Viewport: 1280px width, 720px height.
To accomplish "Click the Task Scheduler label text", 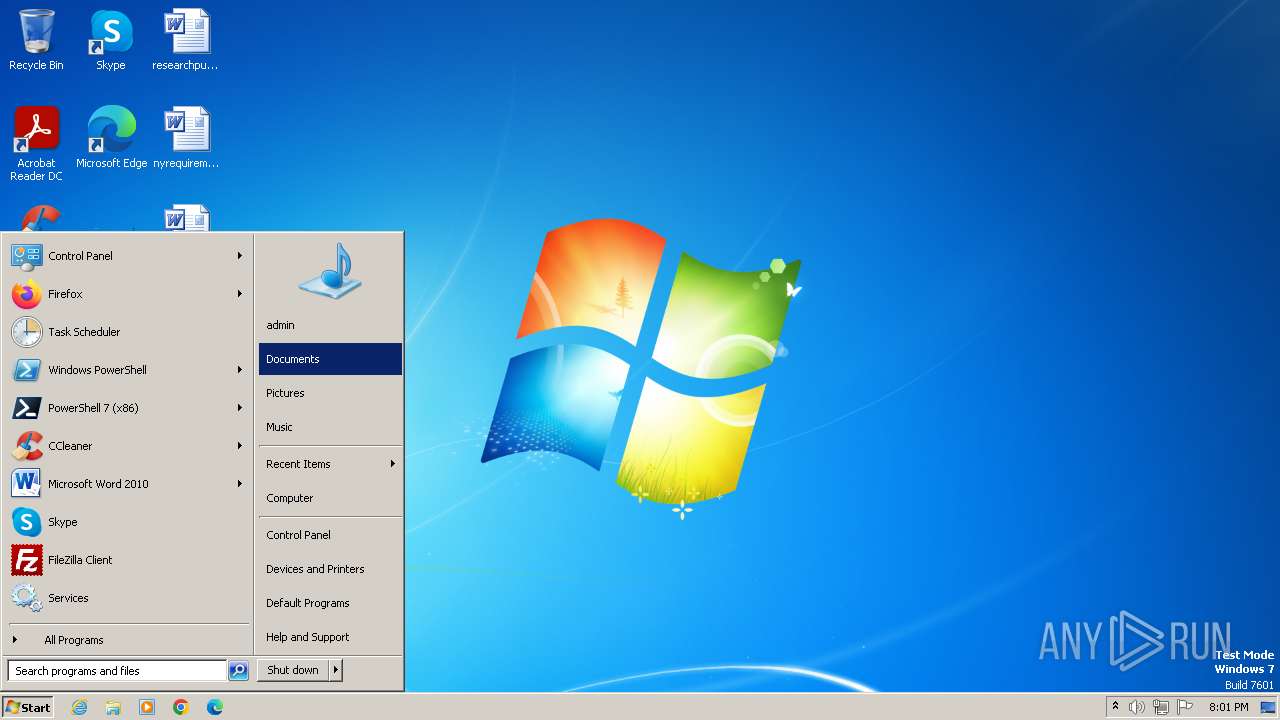I will [84, 332].
